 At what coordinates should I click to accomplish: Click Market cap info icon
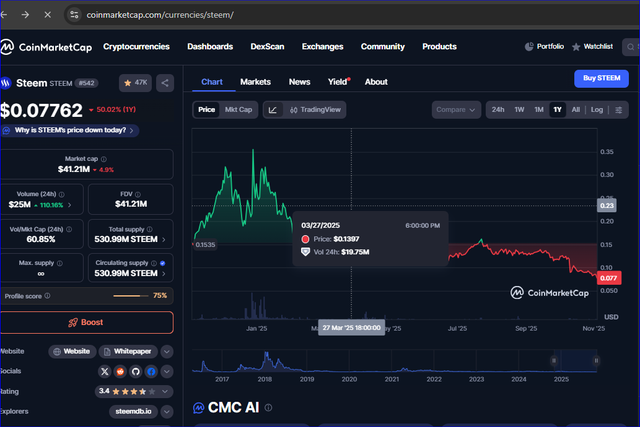[104, 159]
